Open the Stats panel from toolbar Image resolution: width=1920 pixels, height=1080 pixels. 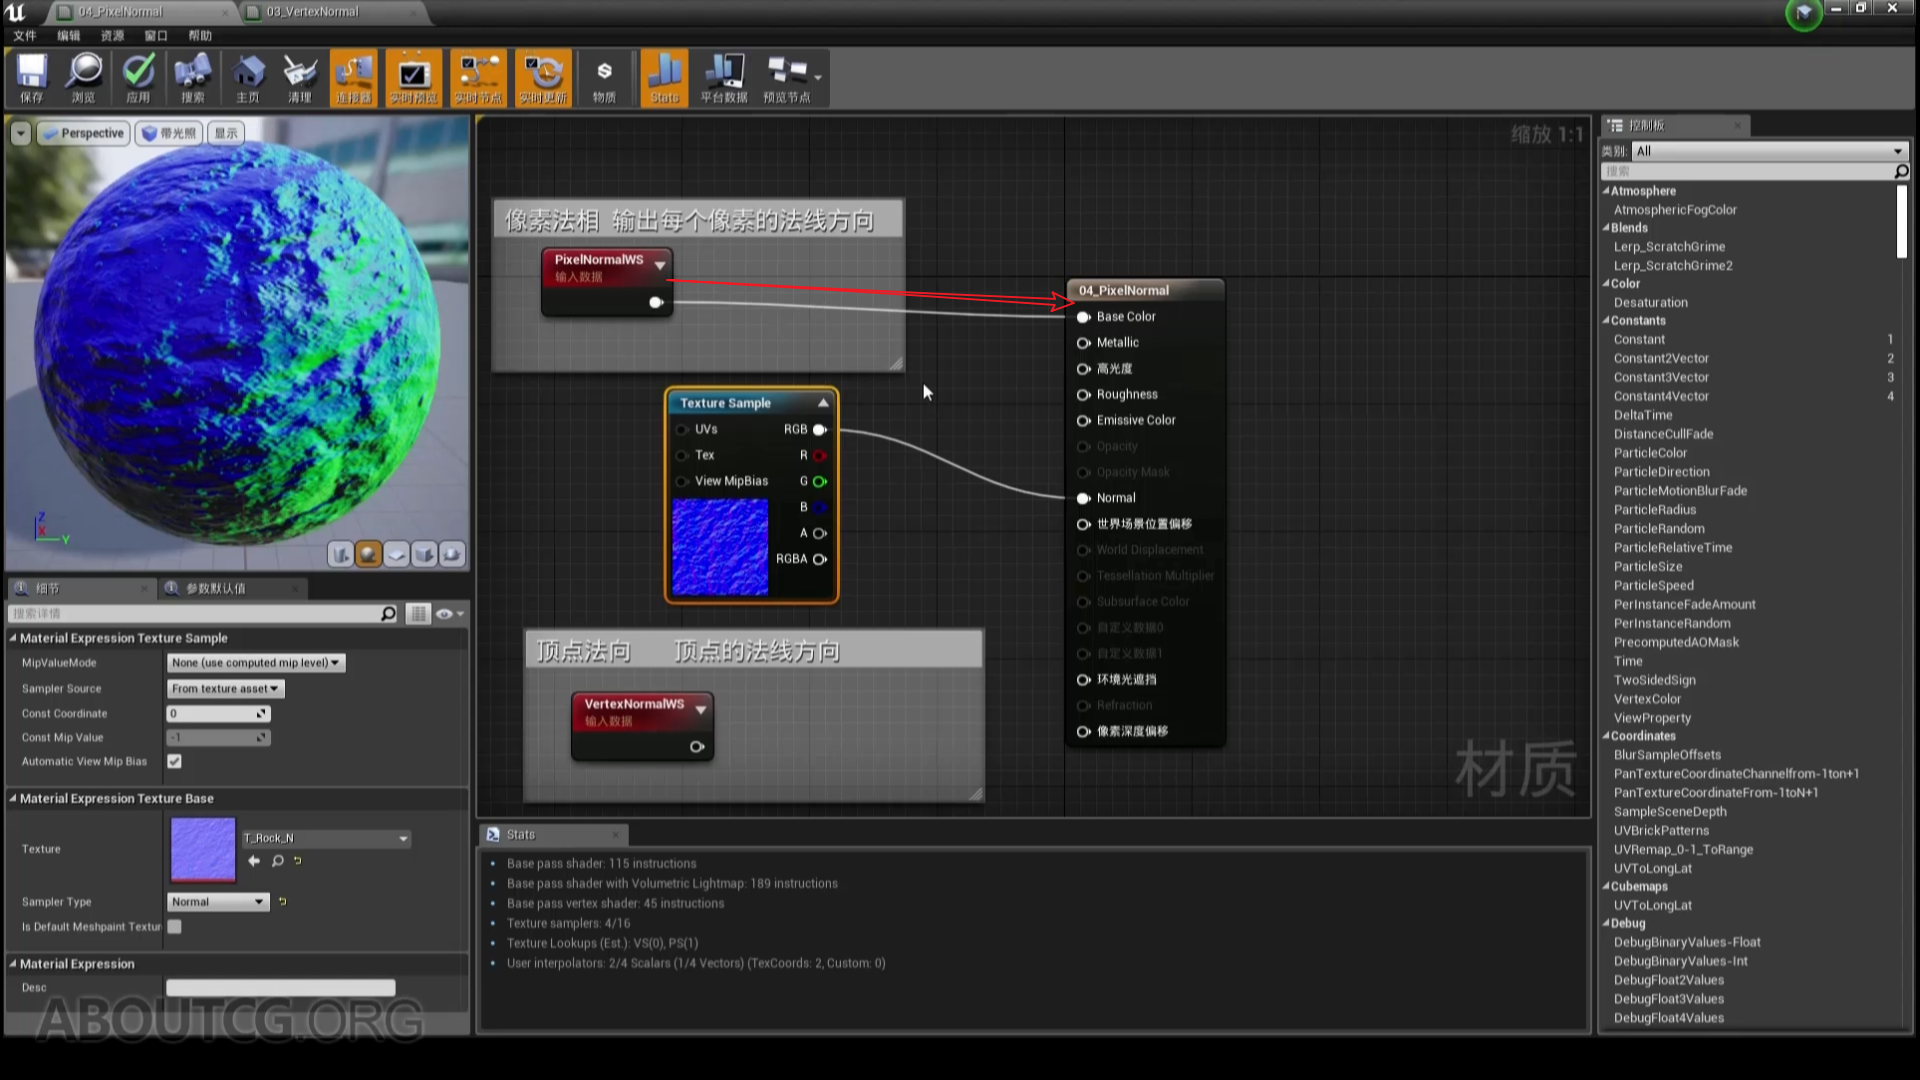(663, 77)
